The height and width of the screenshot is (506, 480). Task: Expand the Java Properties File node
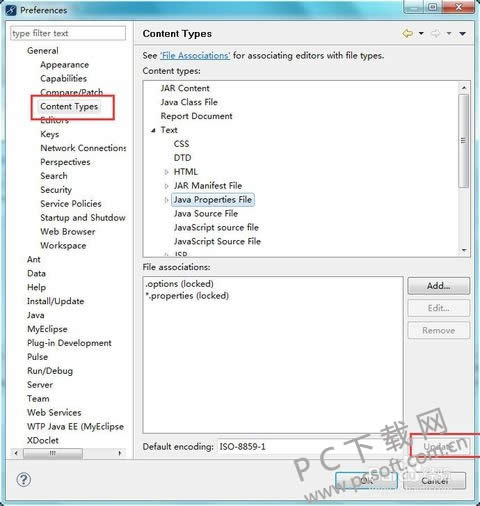[166, 200]
